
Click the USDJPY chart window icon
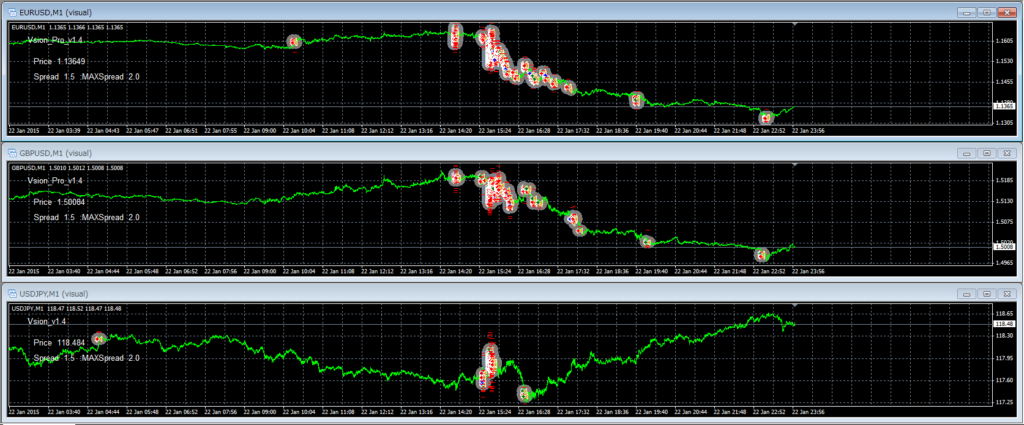13,294
